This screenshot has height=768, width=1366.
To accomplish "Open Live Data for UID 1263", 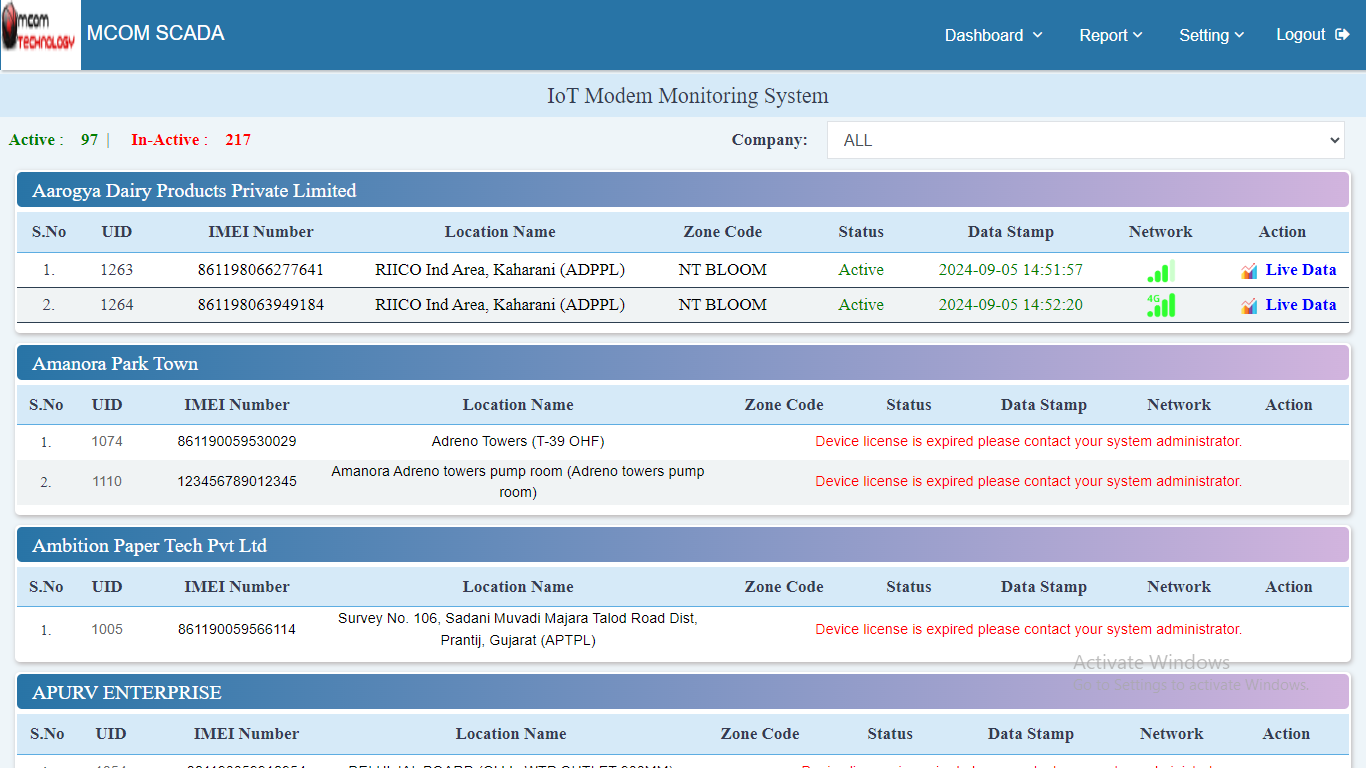I will click(x=1300, y=270).
